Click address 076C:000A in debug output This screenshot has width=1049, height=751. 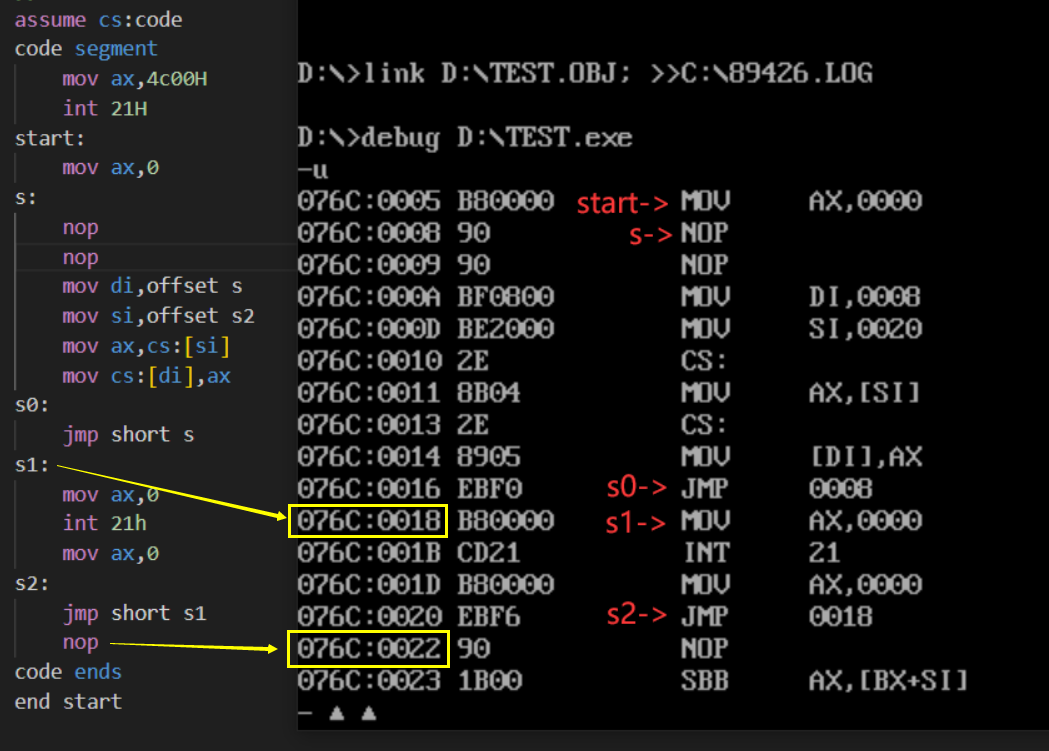click(x=369, y=297)
